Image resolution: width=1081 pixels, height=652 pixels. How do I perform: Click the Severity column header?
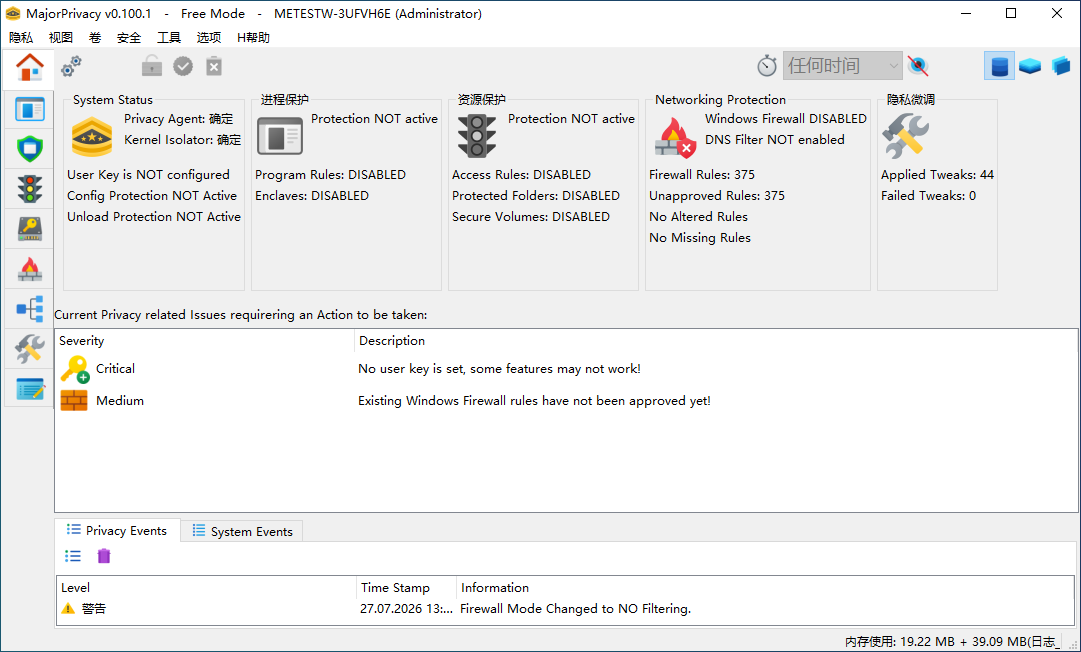[x=205, y=340]
